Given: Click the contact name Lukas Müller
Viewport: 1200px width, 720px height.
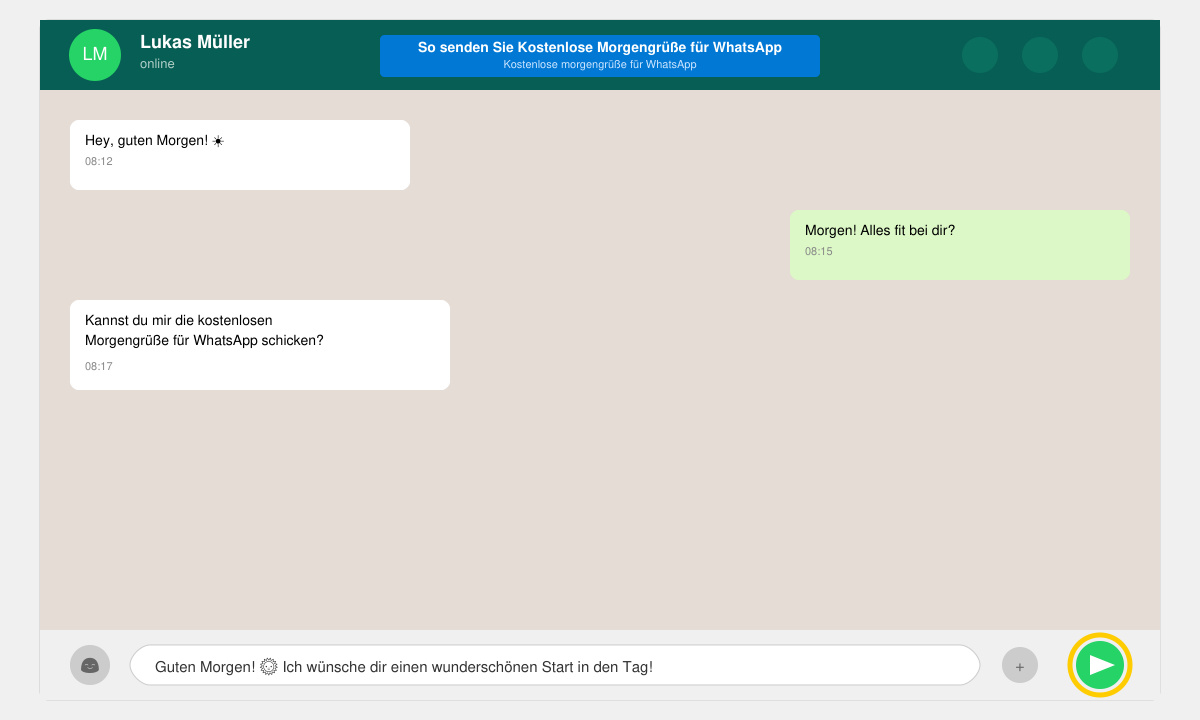Looking at the screenshot, I should point(195,42).
